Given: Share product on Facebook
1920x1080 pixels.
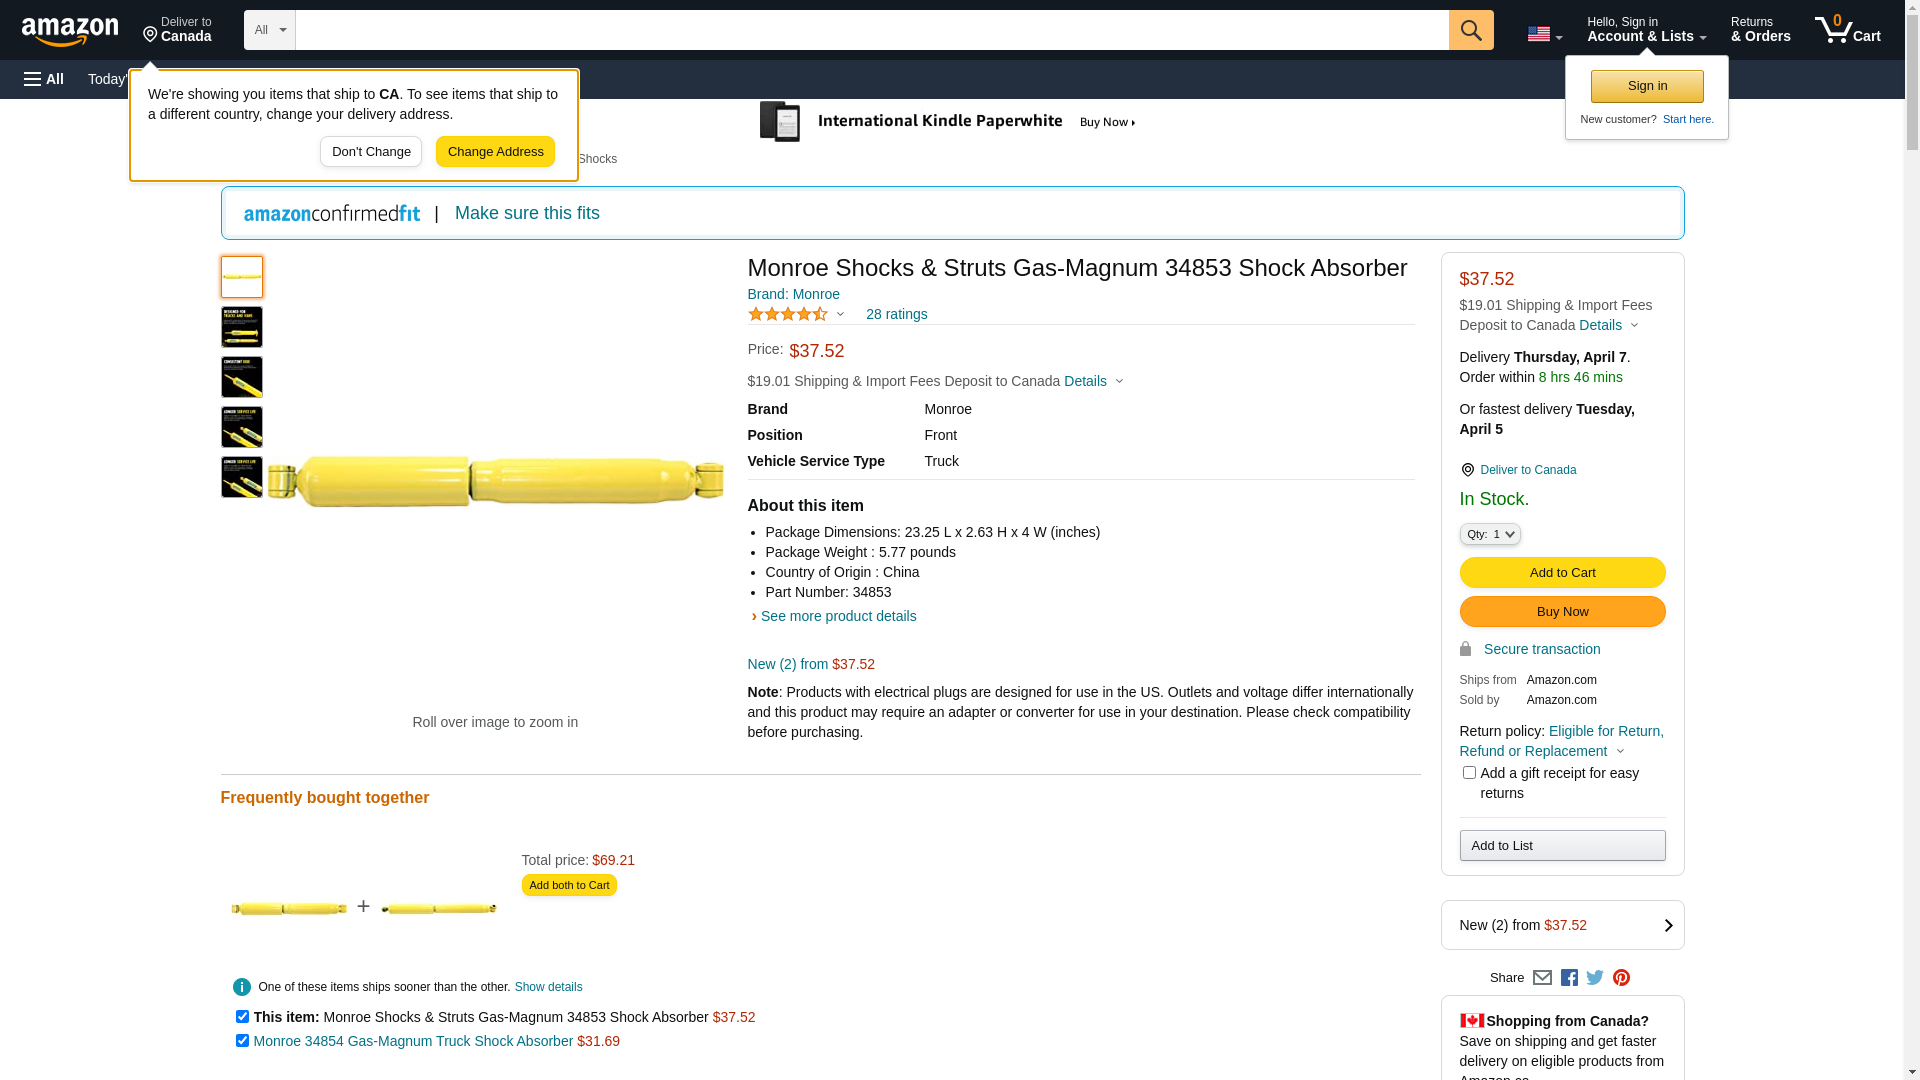Looking at the screenshot, I should pyautogui.click(x=1569, y=978).
